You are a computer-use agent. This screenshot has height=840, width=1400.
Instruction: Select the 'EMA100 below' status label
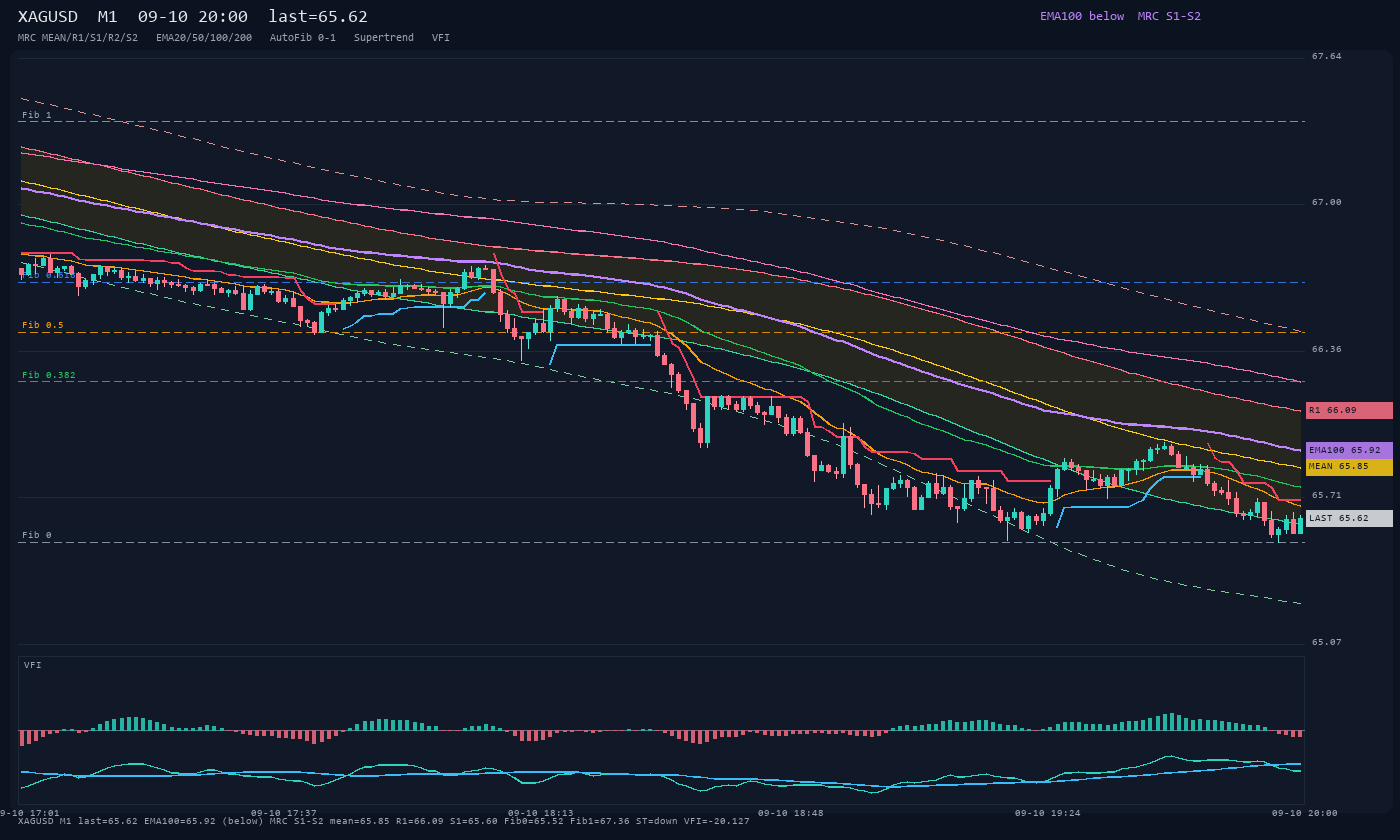[1082, 16]
